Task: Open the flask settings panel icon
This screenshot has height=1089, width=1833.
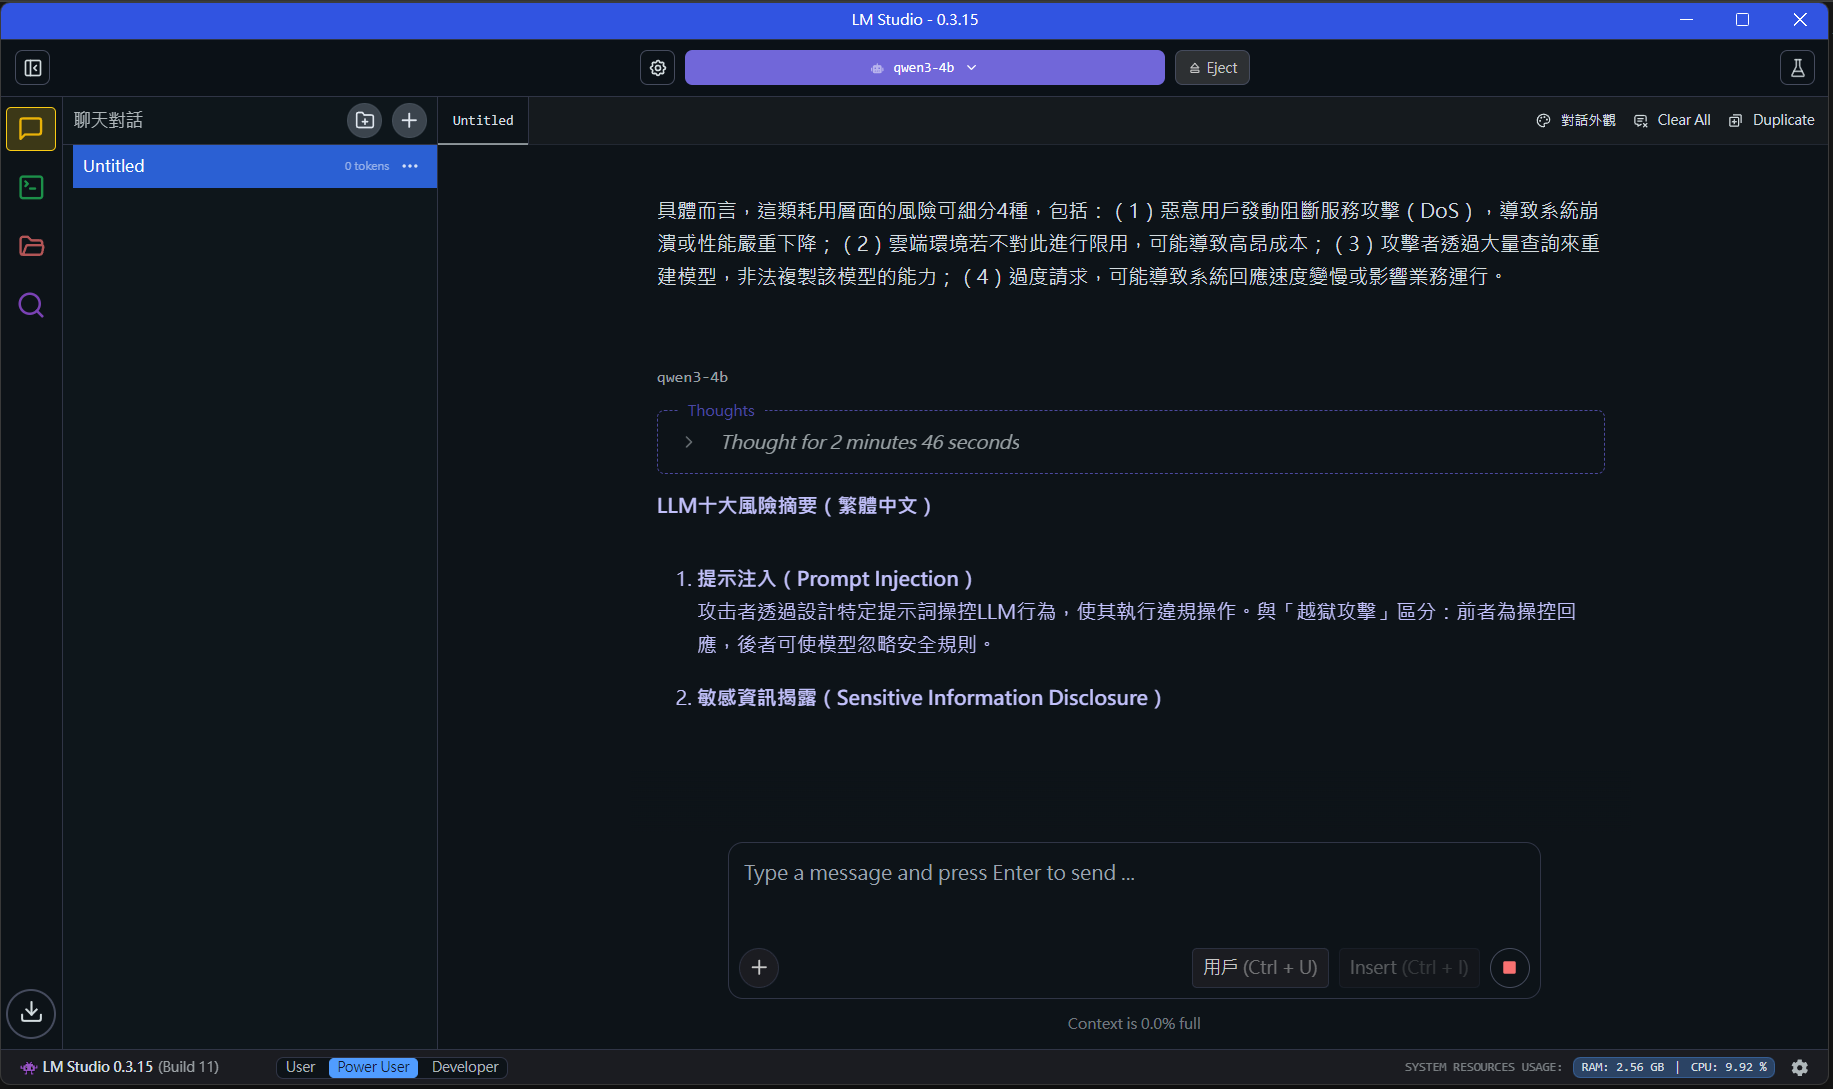Action: 1797,68
